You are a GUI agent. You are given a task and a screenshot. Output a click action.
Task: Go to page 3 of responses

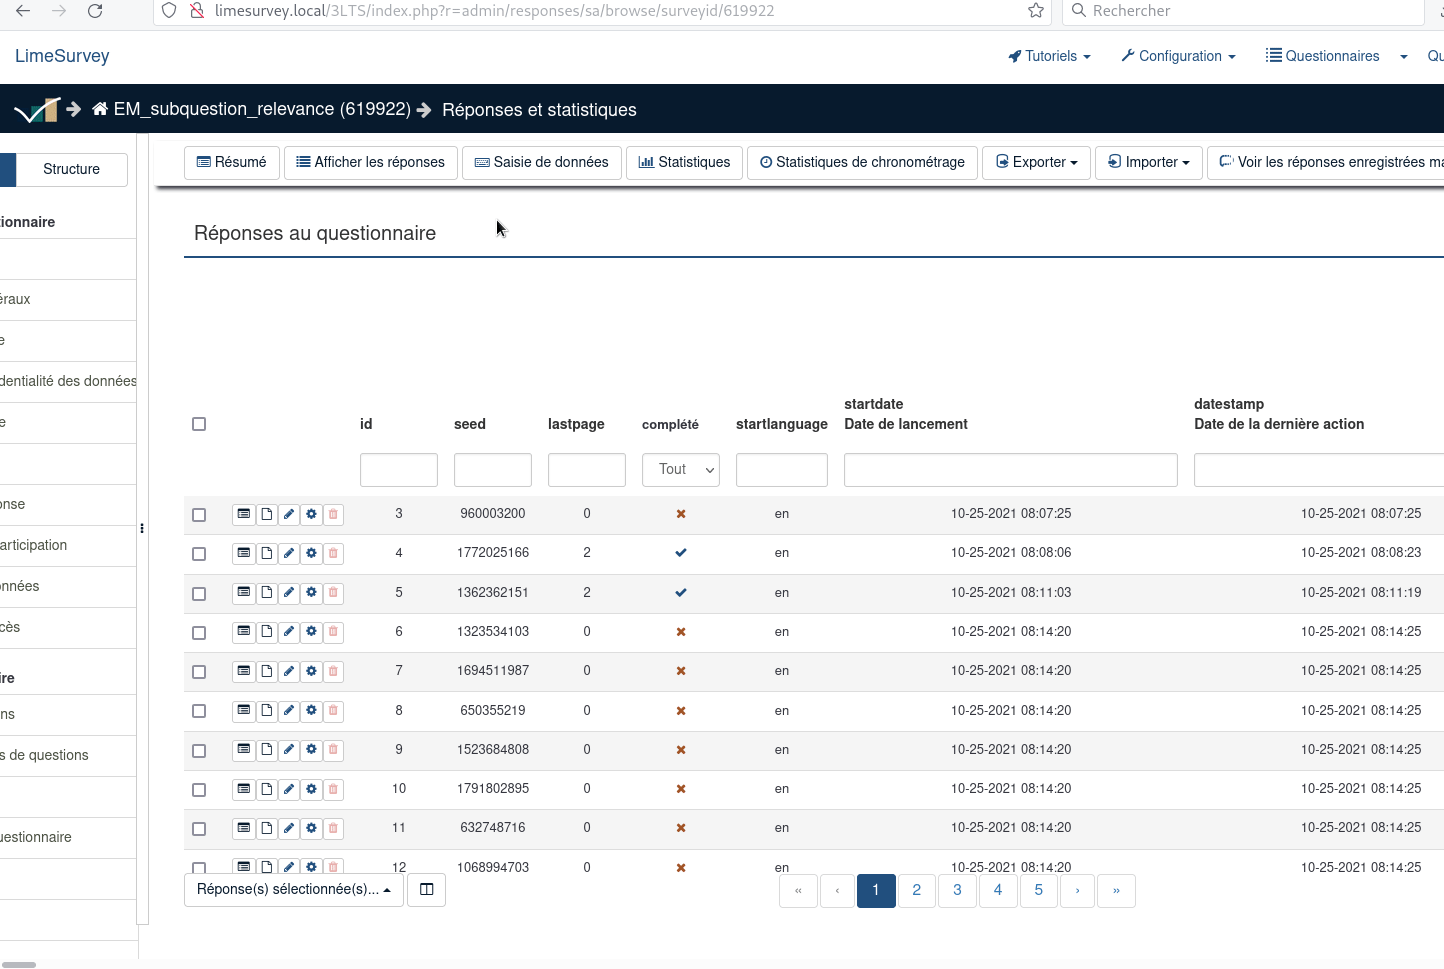coord(957,890)
